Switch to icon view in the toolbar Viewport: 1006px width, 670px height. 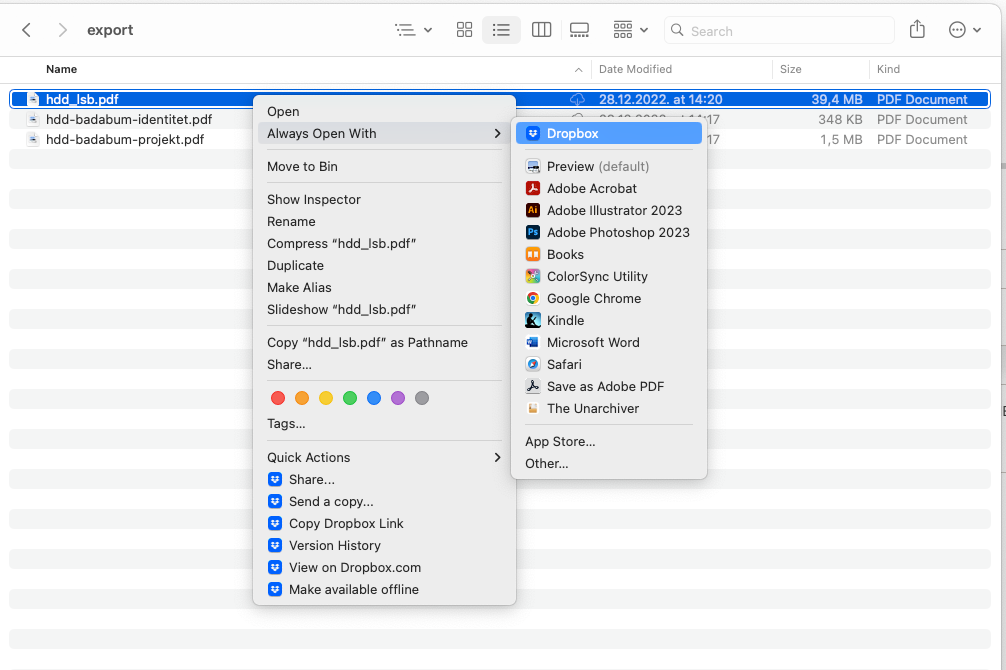click(464, 30)
